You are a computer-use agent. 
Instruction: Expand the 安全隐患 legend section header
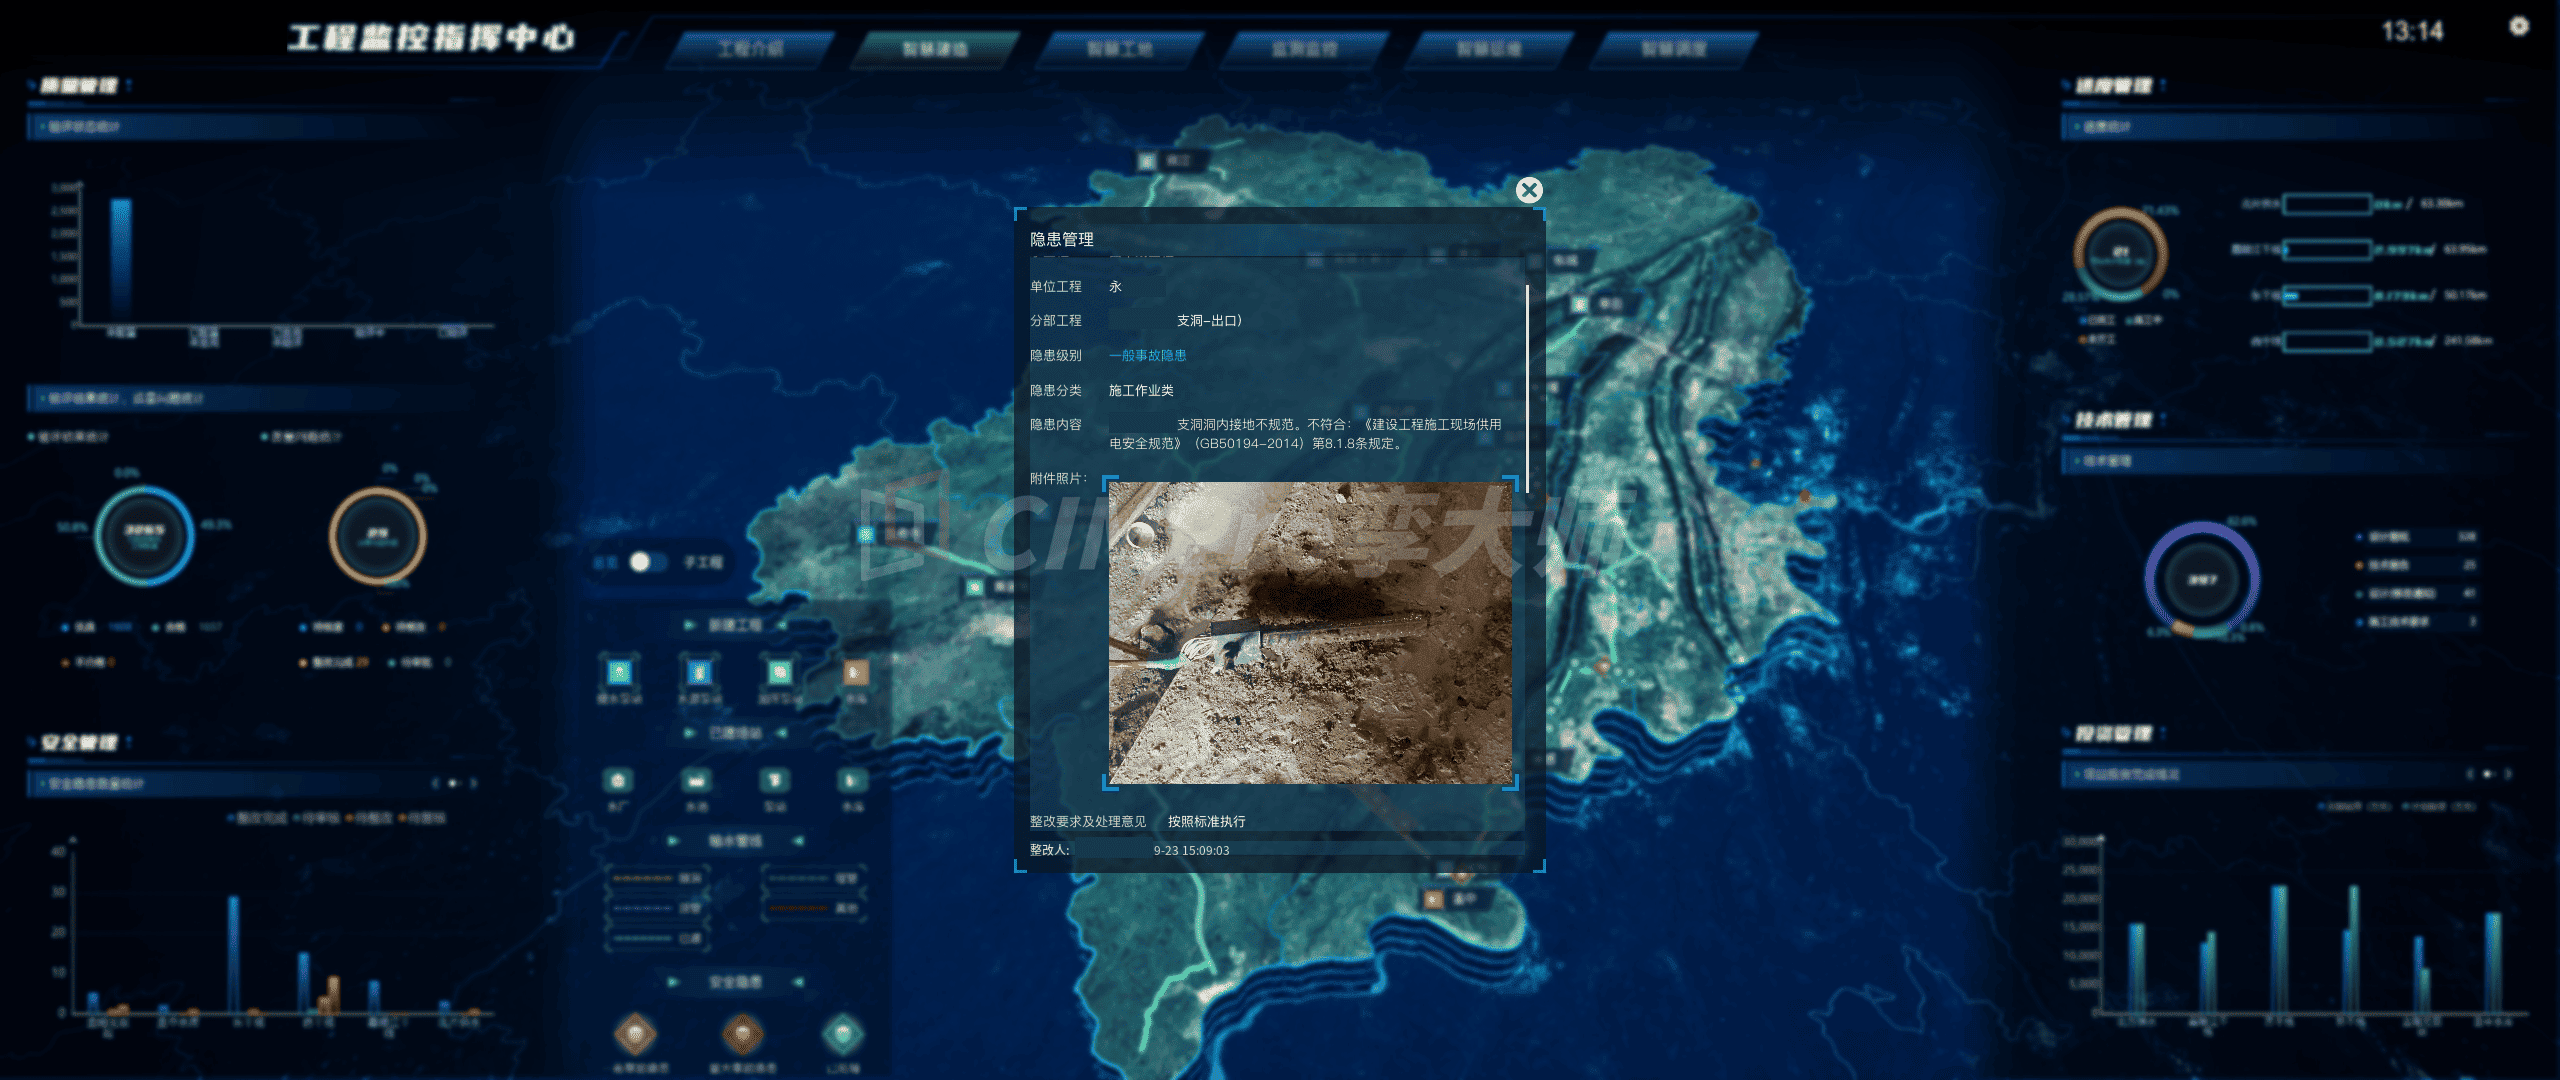735,983
